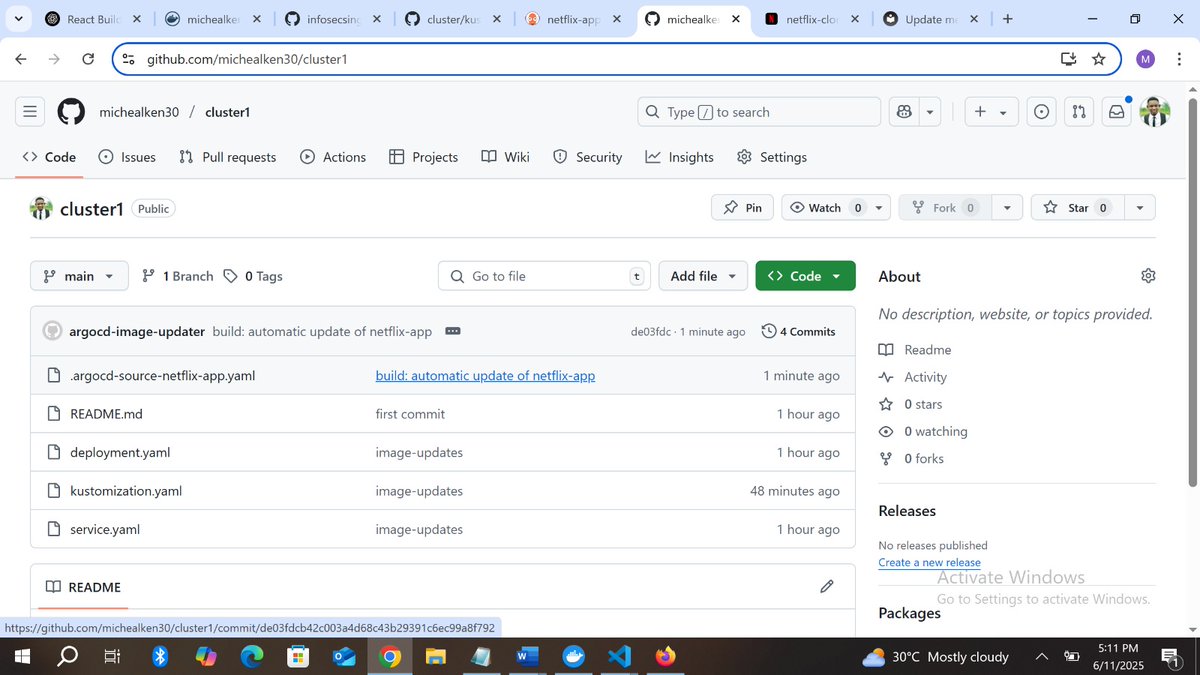Click the GitHub Octocat logo
Image resolution: width=1200 pixels, height=675 pixels.
tap(71, 112)
